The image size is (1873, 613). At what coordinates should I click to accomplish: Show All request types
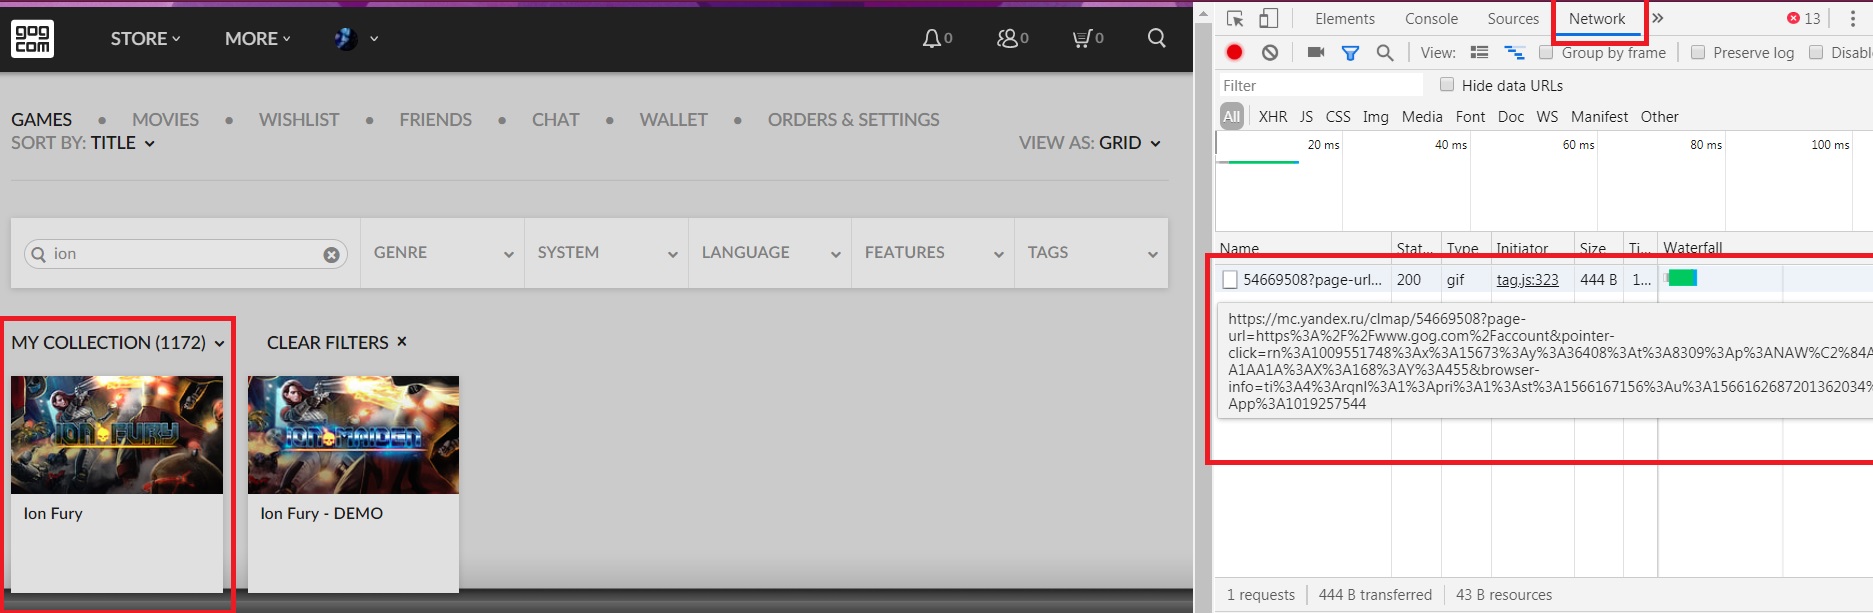tap(1232, 117)
